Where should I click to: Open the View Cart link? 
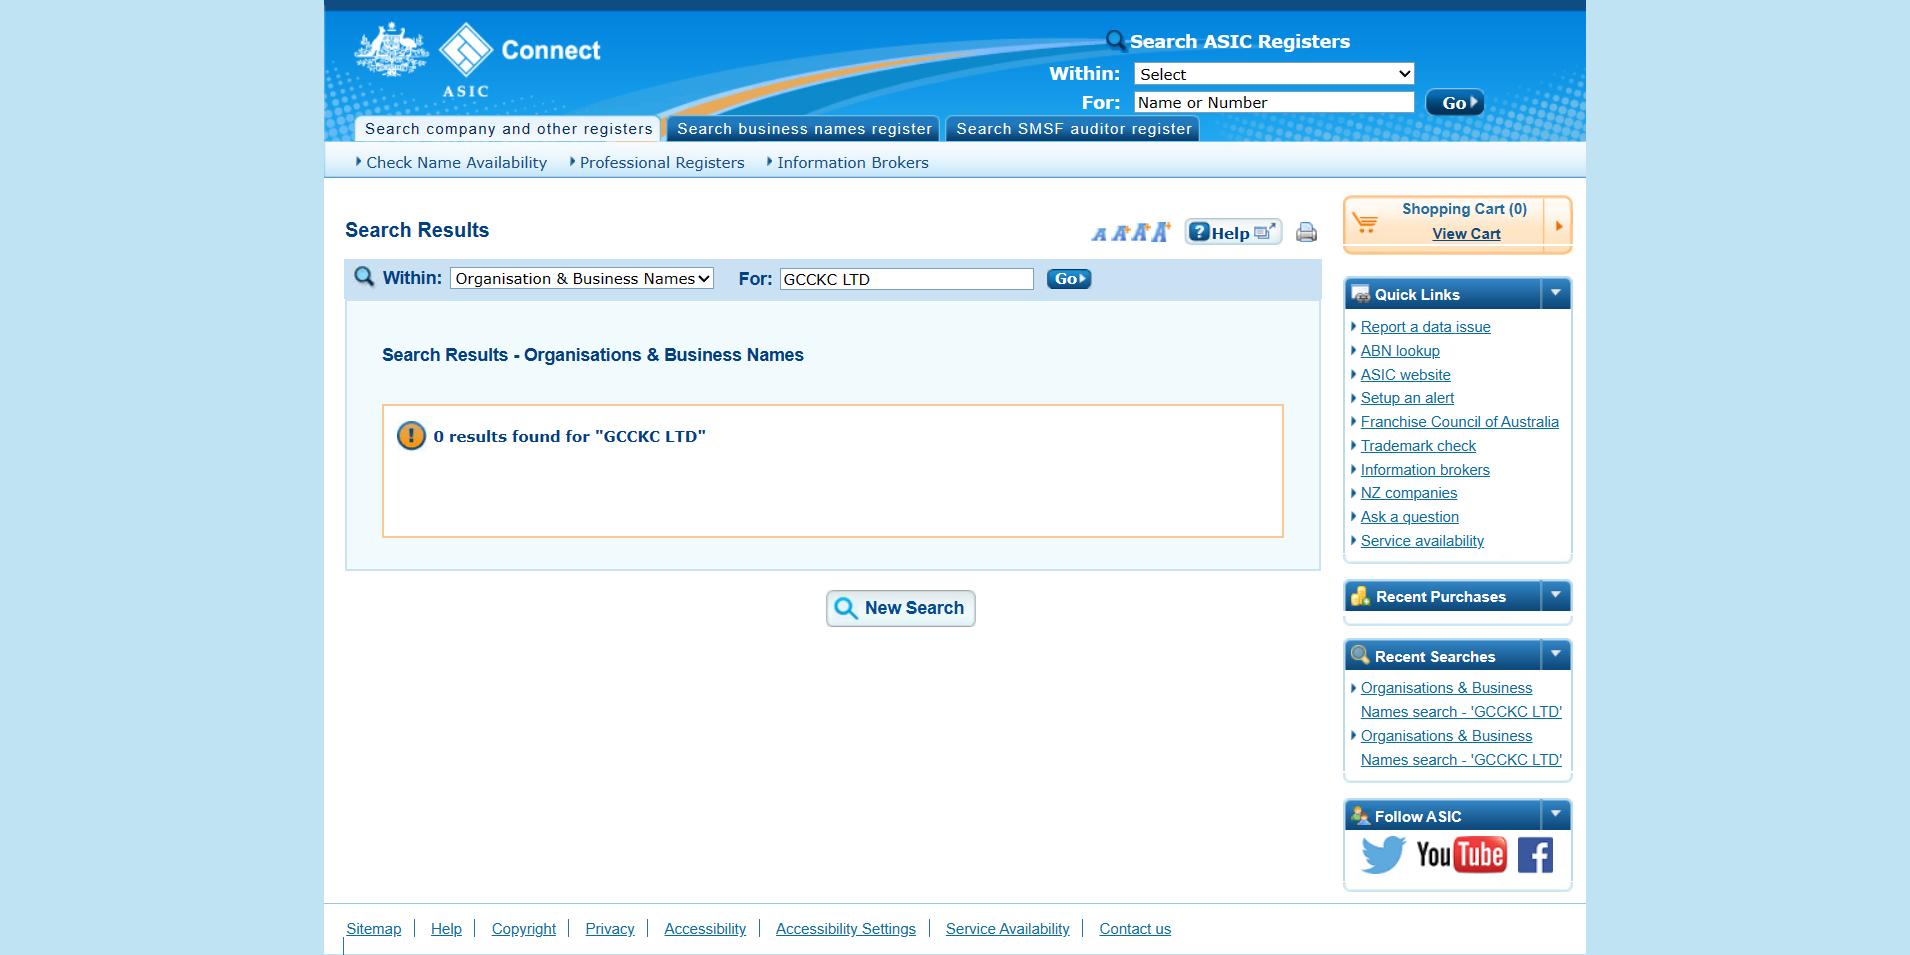[1466, 234]
